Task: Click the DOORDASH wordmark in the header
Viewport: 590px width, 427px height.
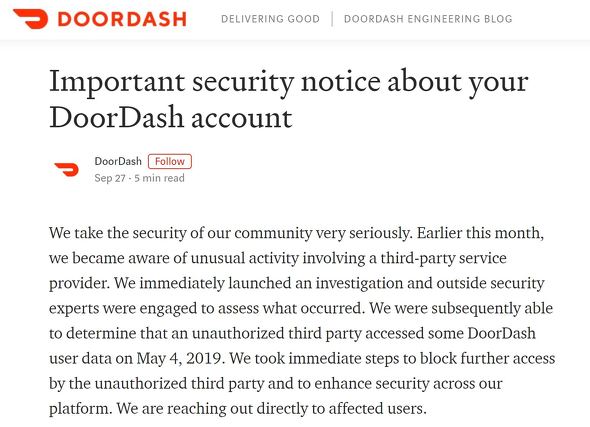Action: pos(122,19)
